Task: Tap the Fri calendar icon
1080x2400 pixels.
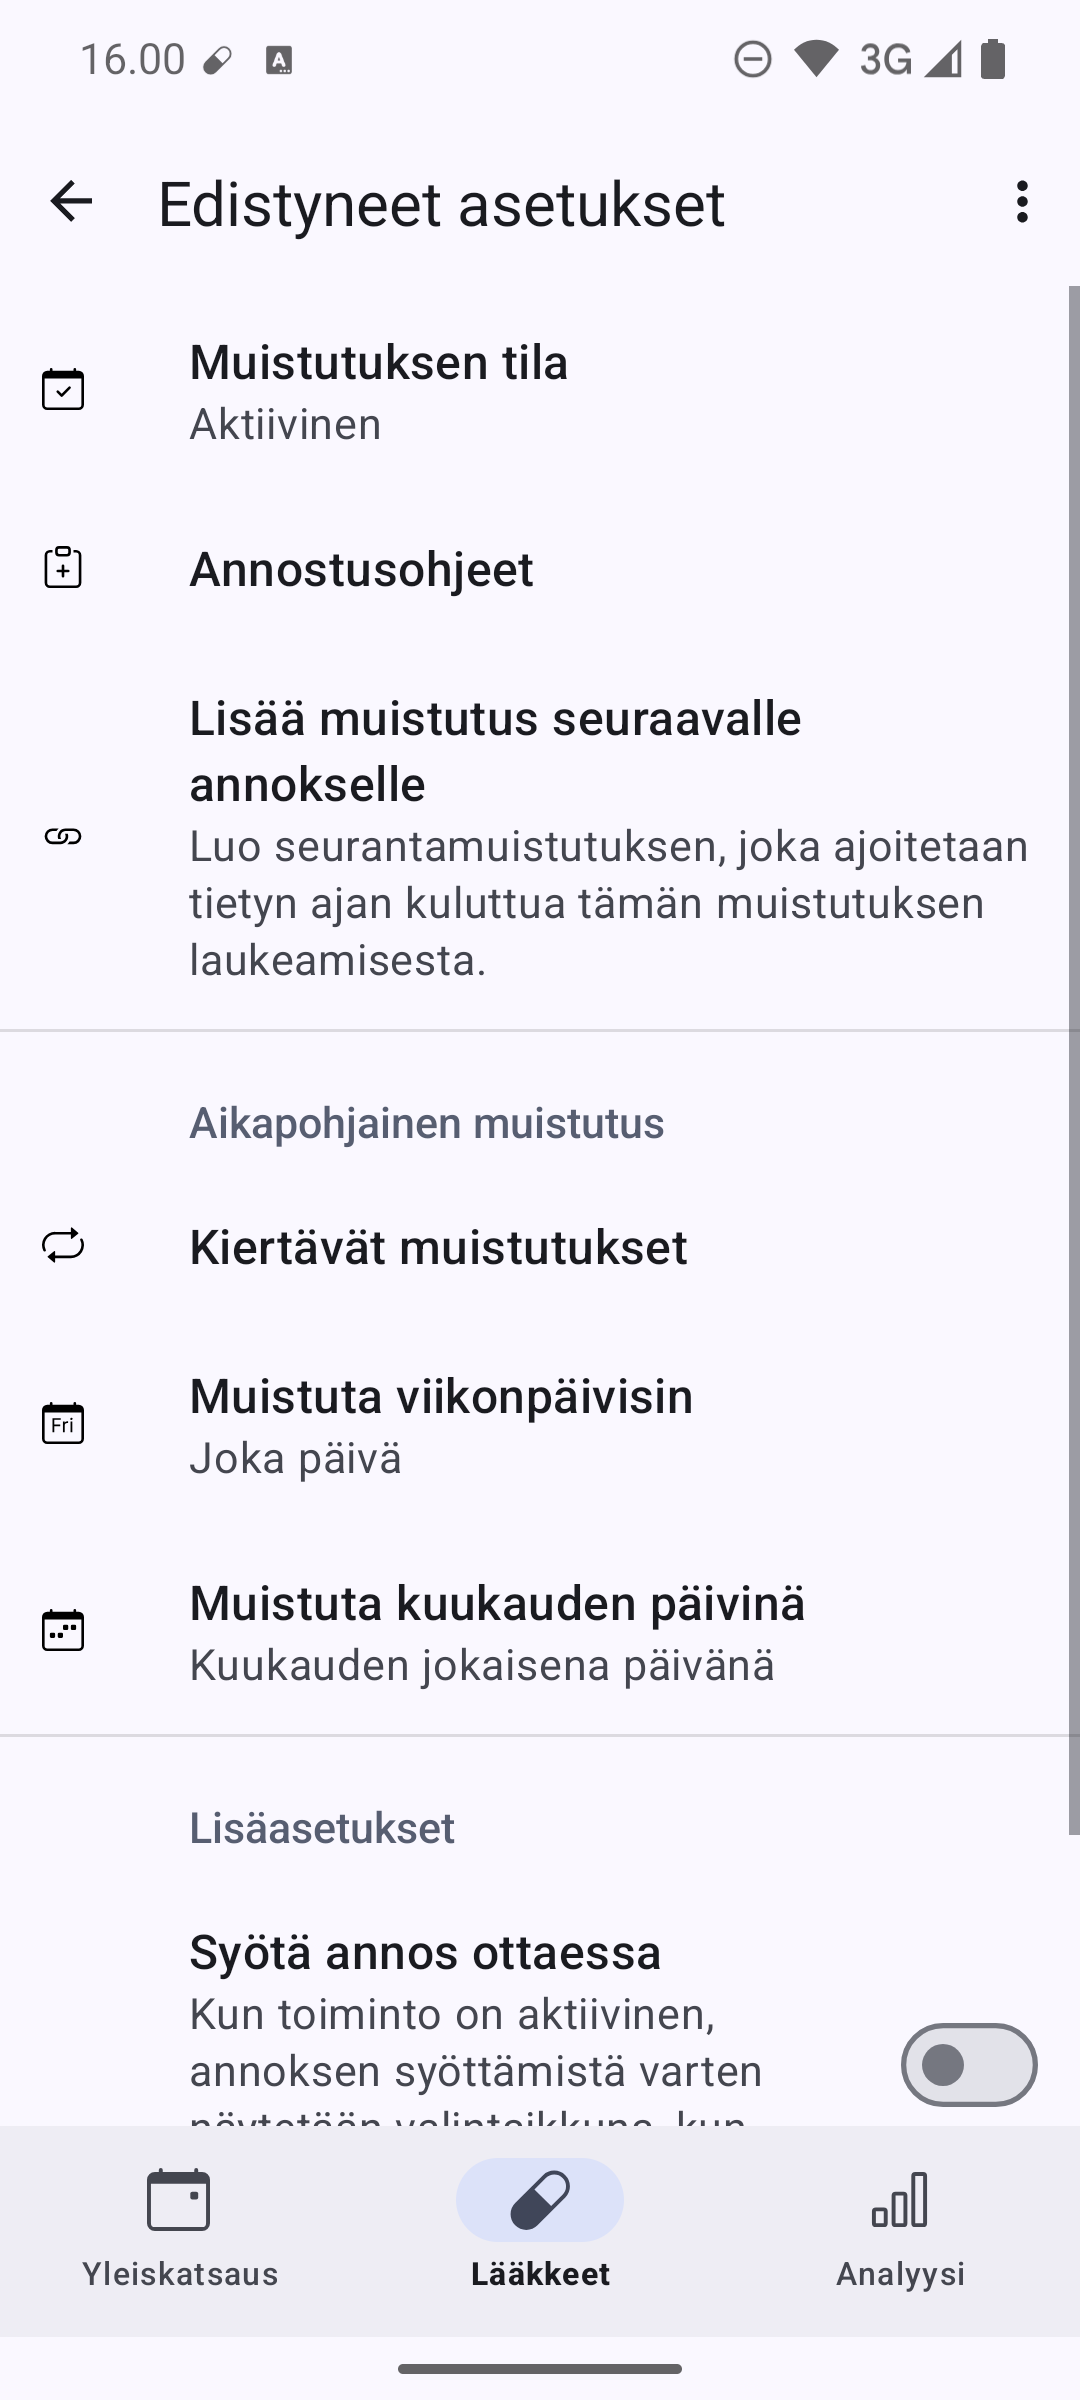Action: 63,1423
